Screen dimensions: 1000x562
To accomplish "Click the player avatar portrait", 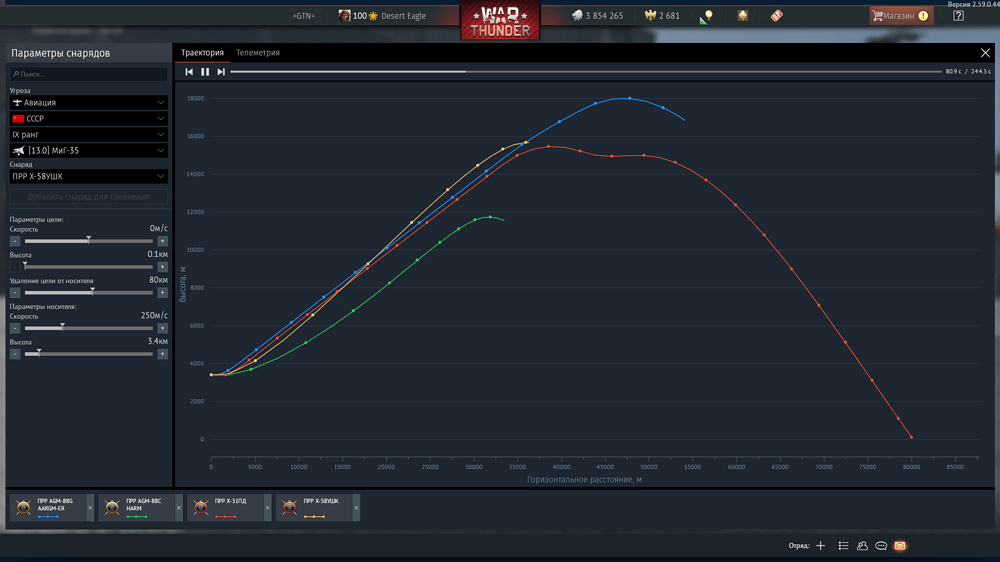I will pos(344,15).
